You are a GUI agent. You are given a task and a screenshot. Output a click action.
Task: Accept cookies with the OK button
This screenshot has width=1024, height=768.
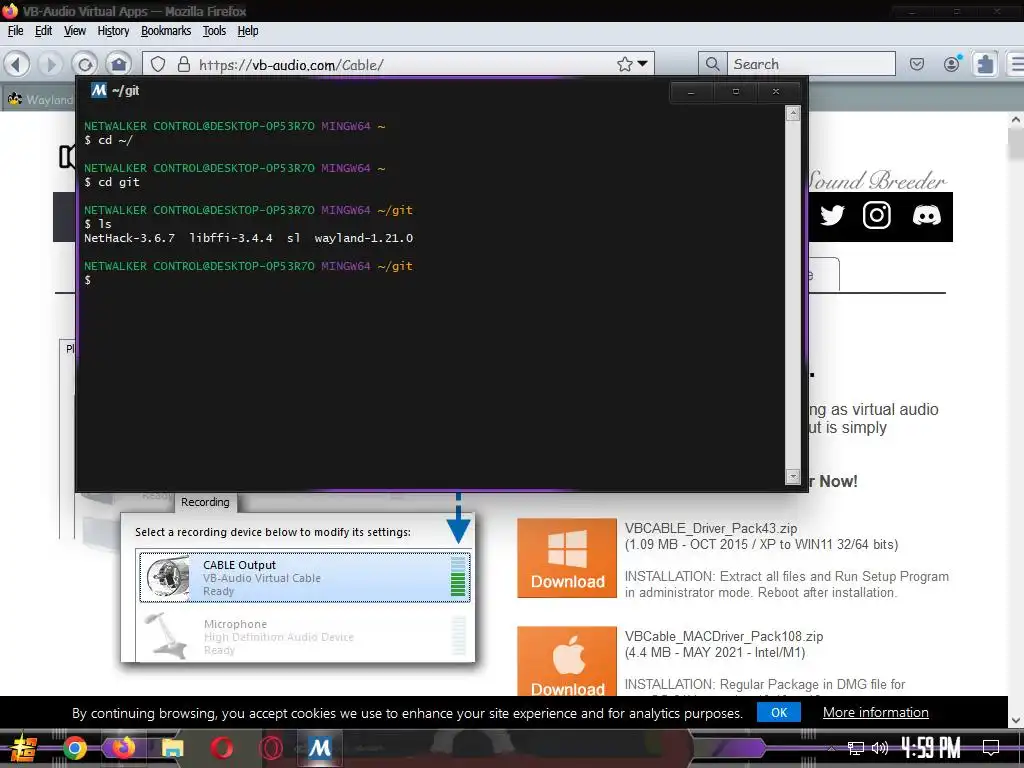tap(778, 712)
